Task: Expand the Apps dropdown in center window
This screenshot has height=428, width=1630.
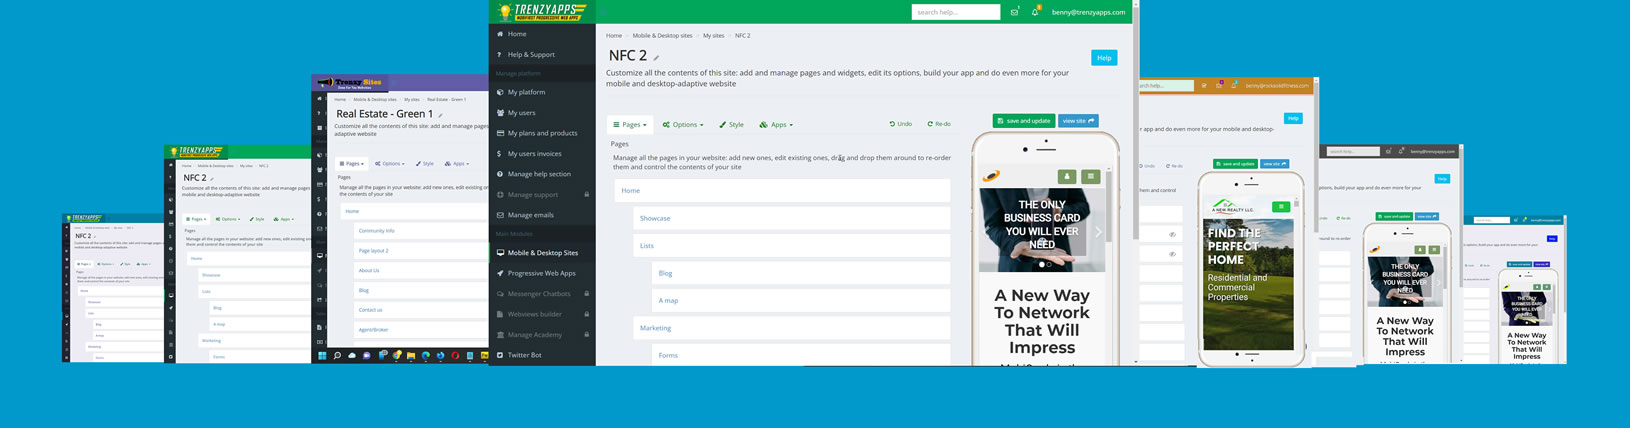Action: 776,125
